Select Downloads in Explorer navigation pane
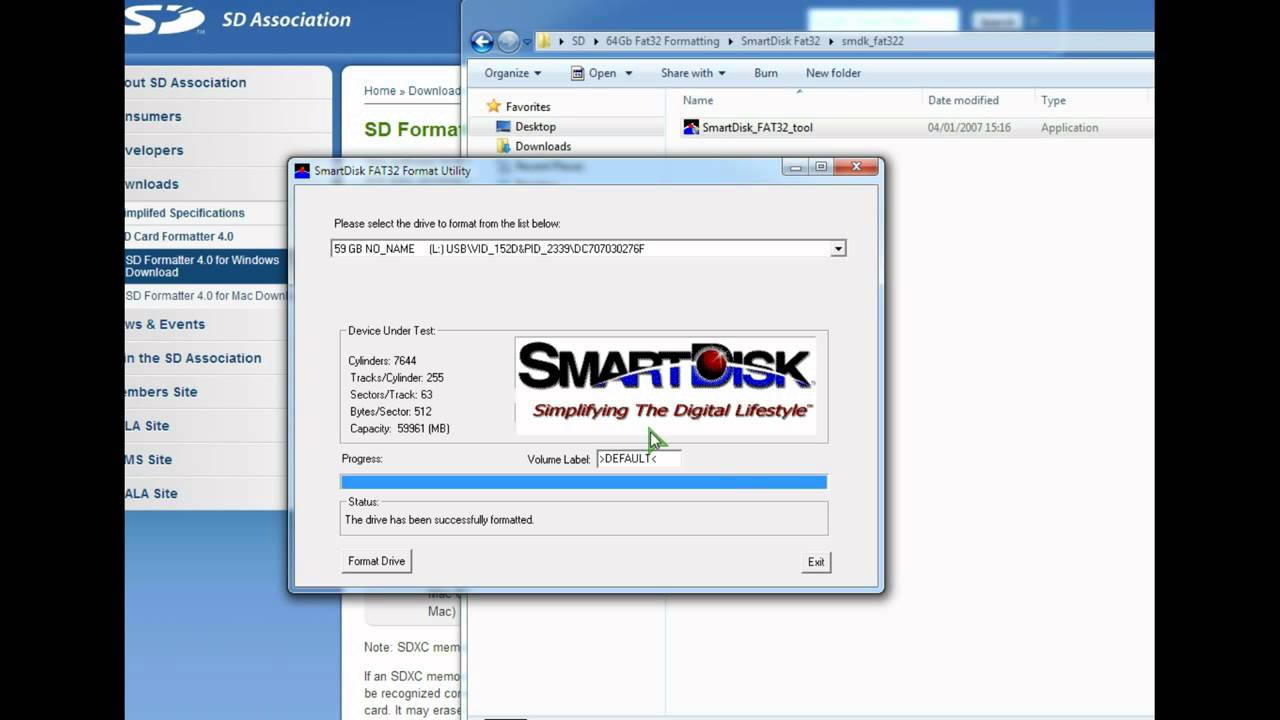The image size is (1280, 720). point(543,146)
